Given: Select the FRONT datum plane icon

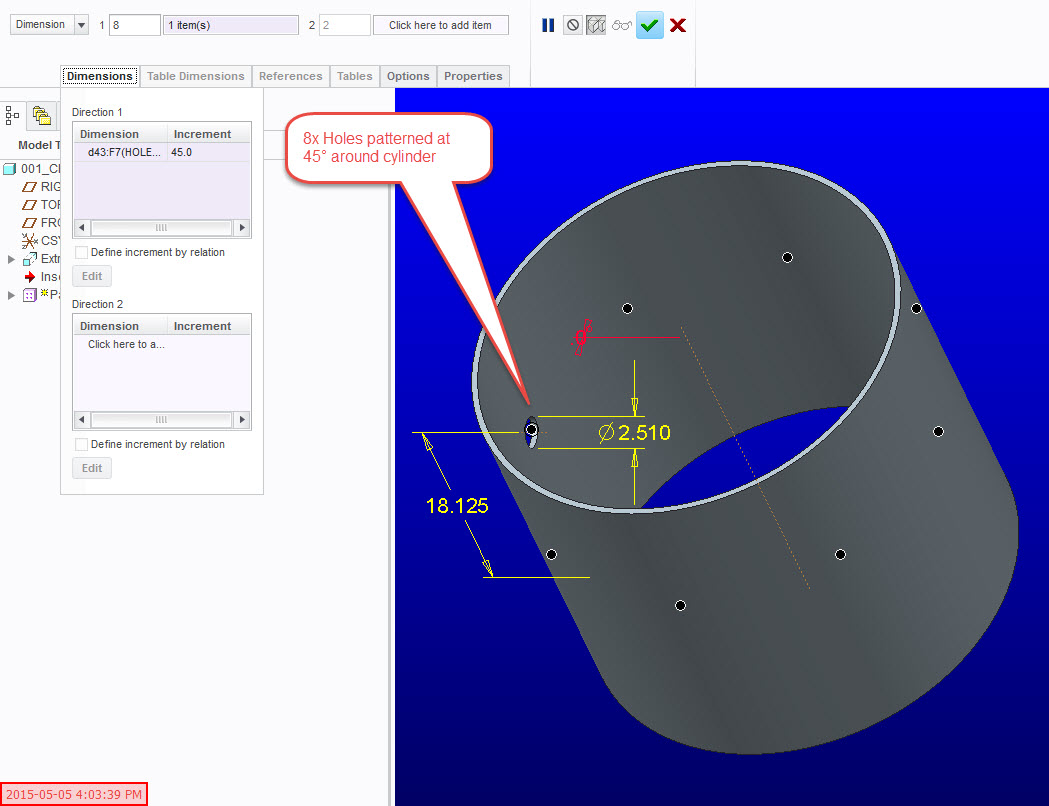Looking at the screenshot, I should (x=29, y=223).
